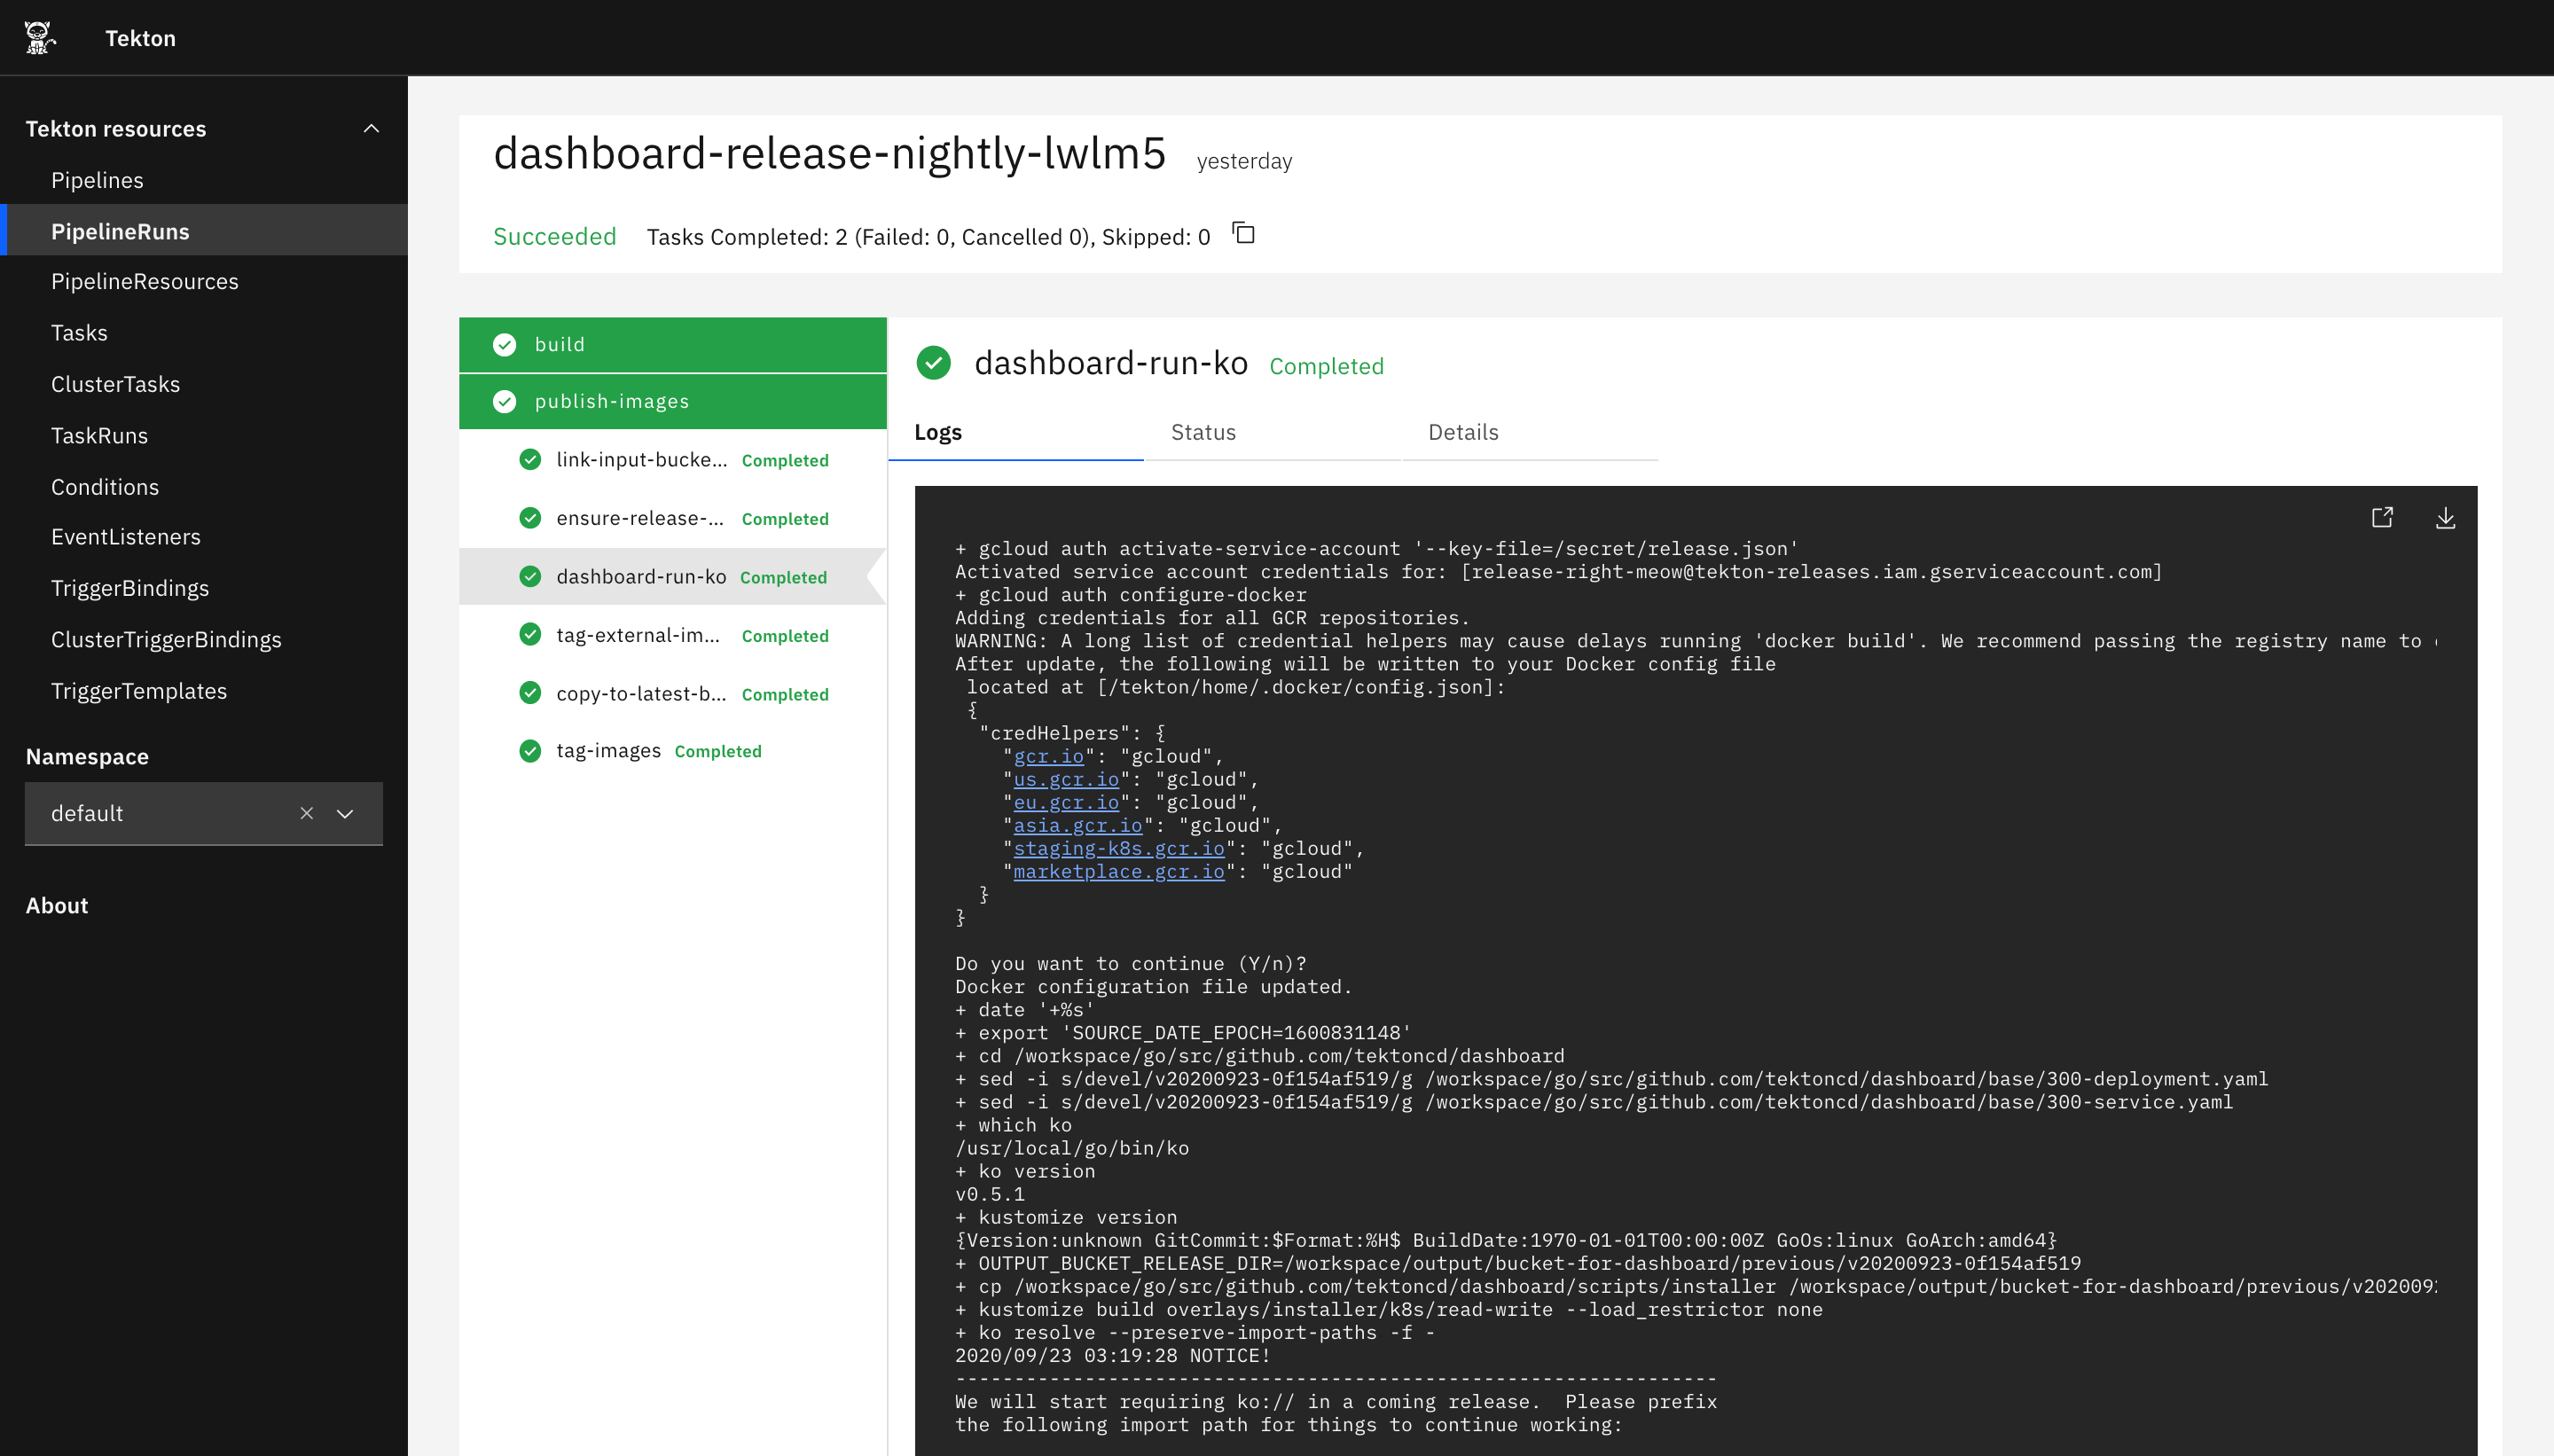
Task: Click the green checkmark icon for tag-images
Action: (x=529, y=751)
